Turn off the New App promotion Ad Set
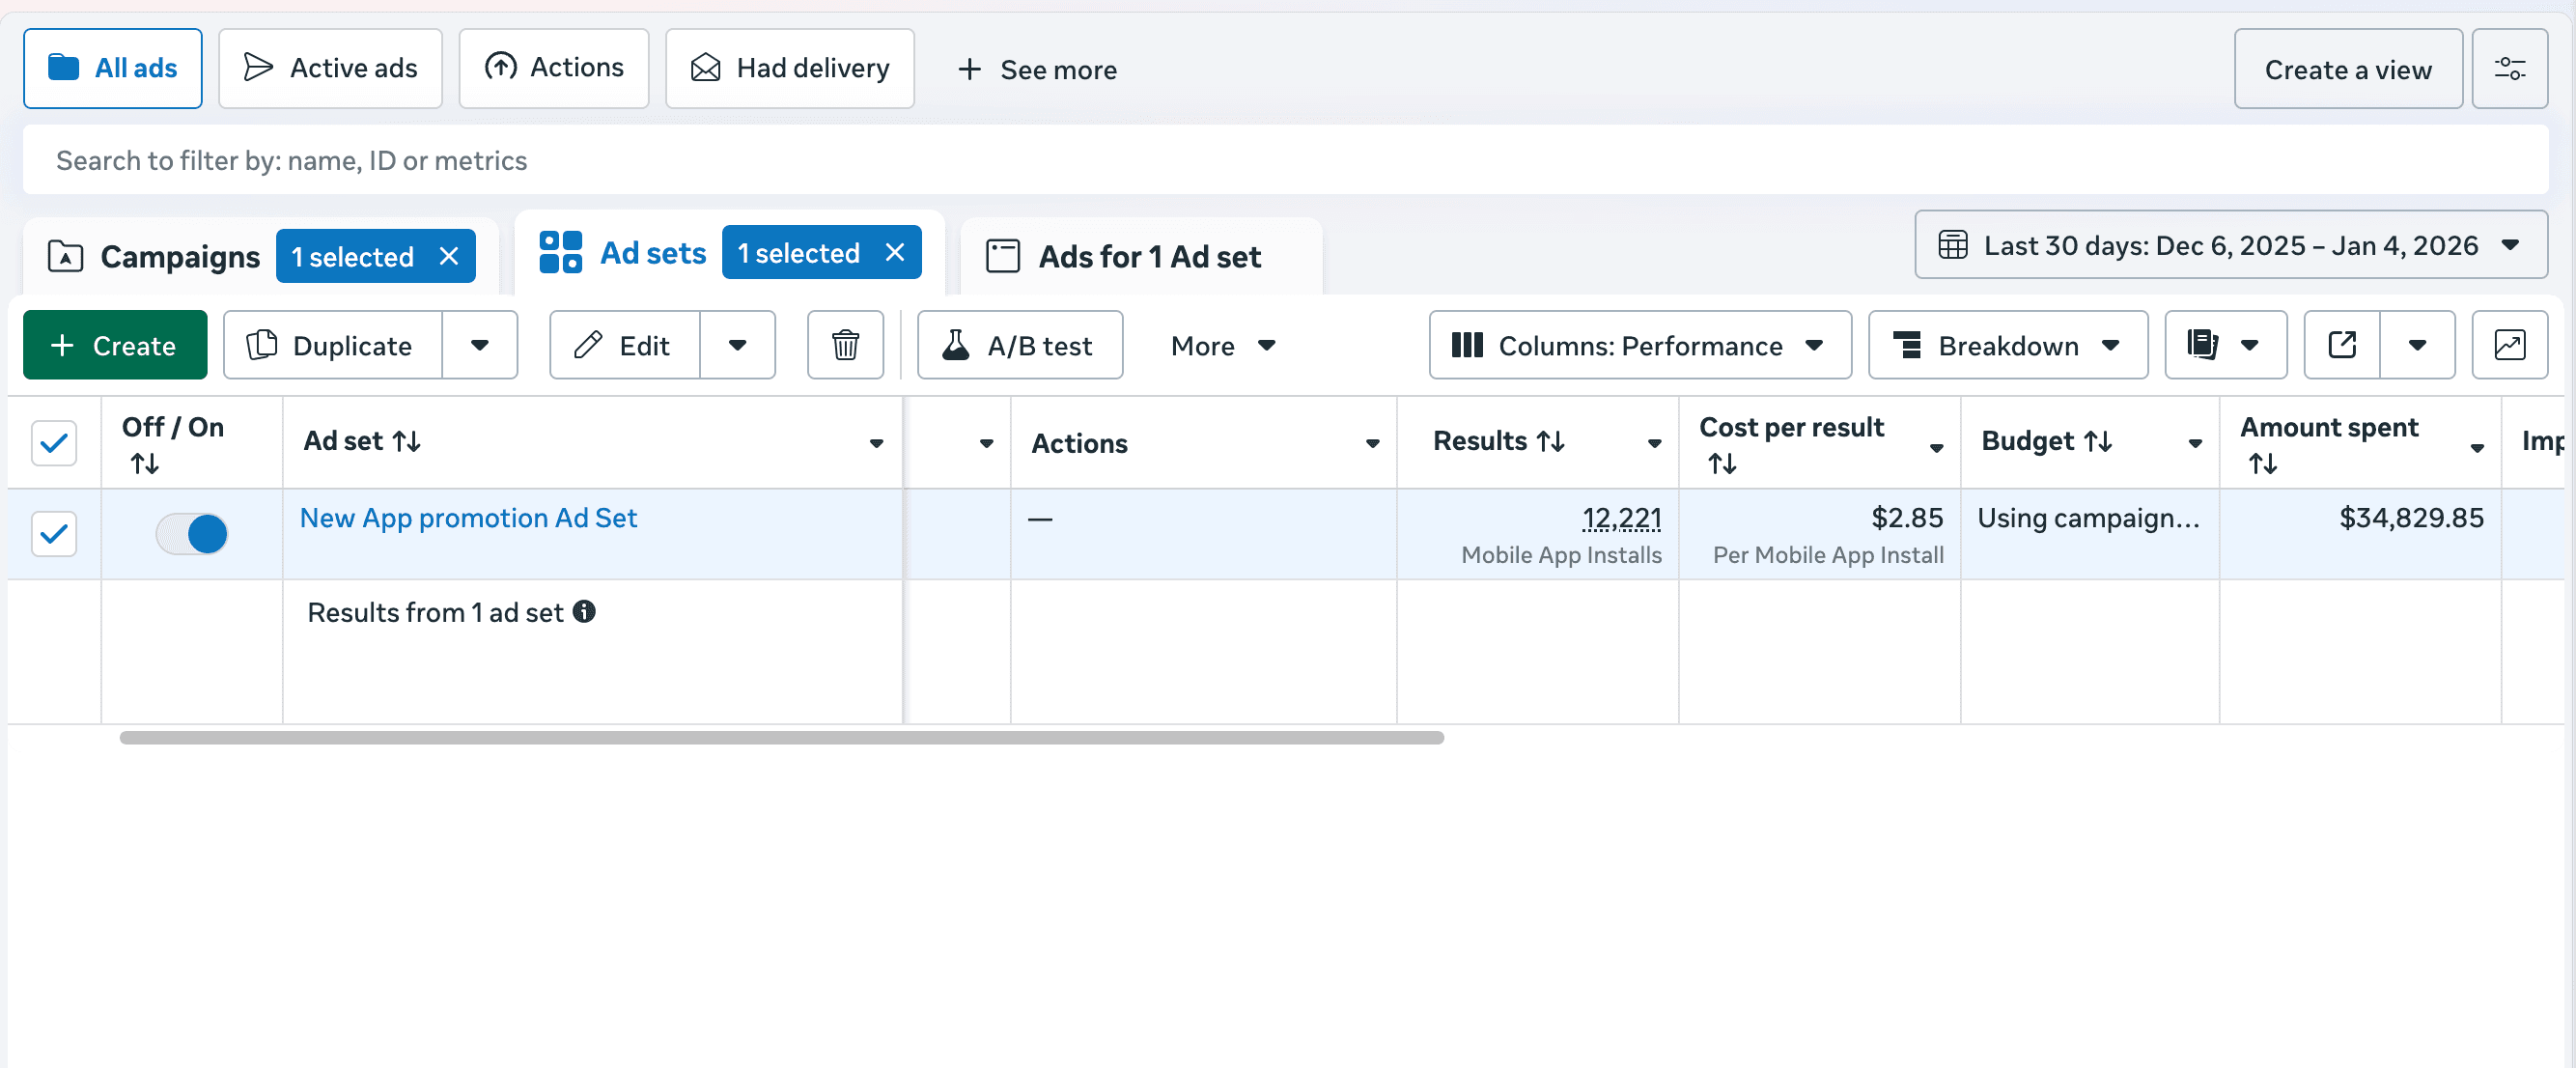This screenshot has width=2576, height=1068. coord(192,534)
